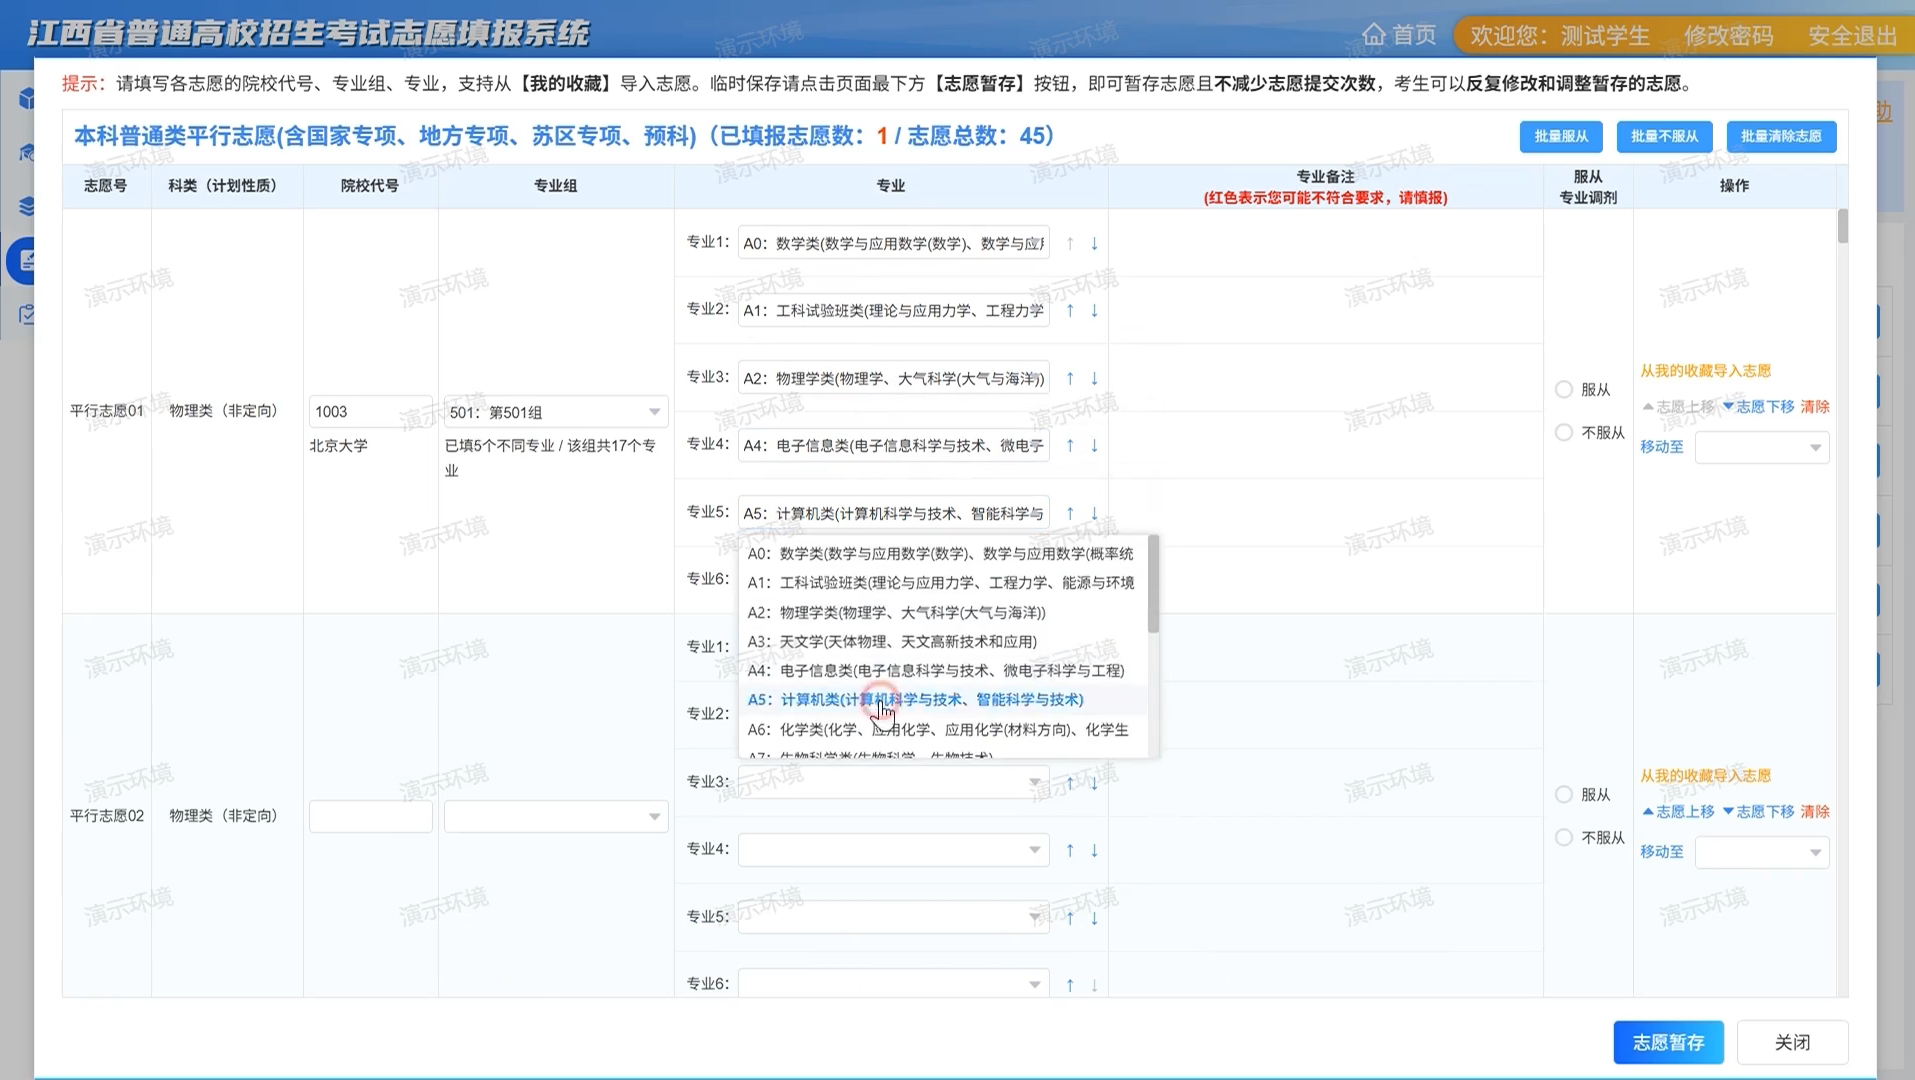Click the 志愿暂存 button

click(x=1667, y=1042)
